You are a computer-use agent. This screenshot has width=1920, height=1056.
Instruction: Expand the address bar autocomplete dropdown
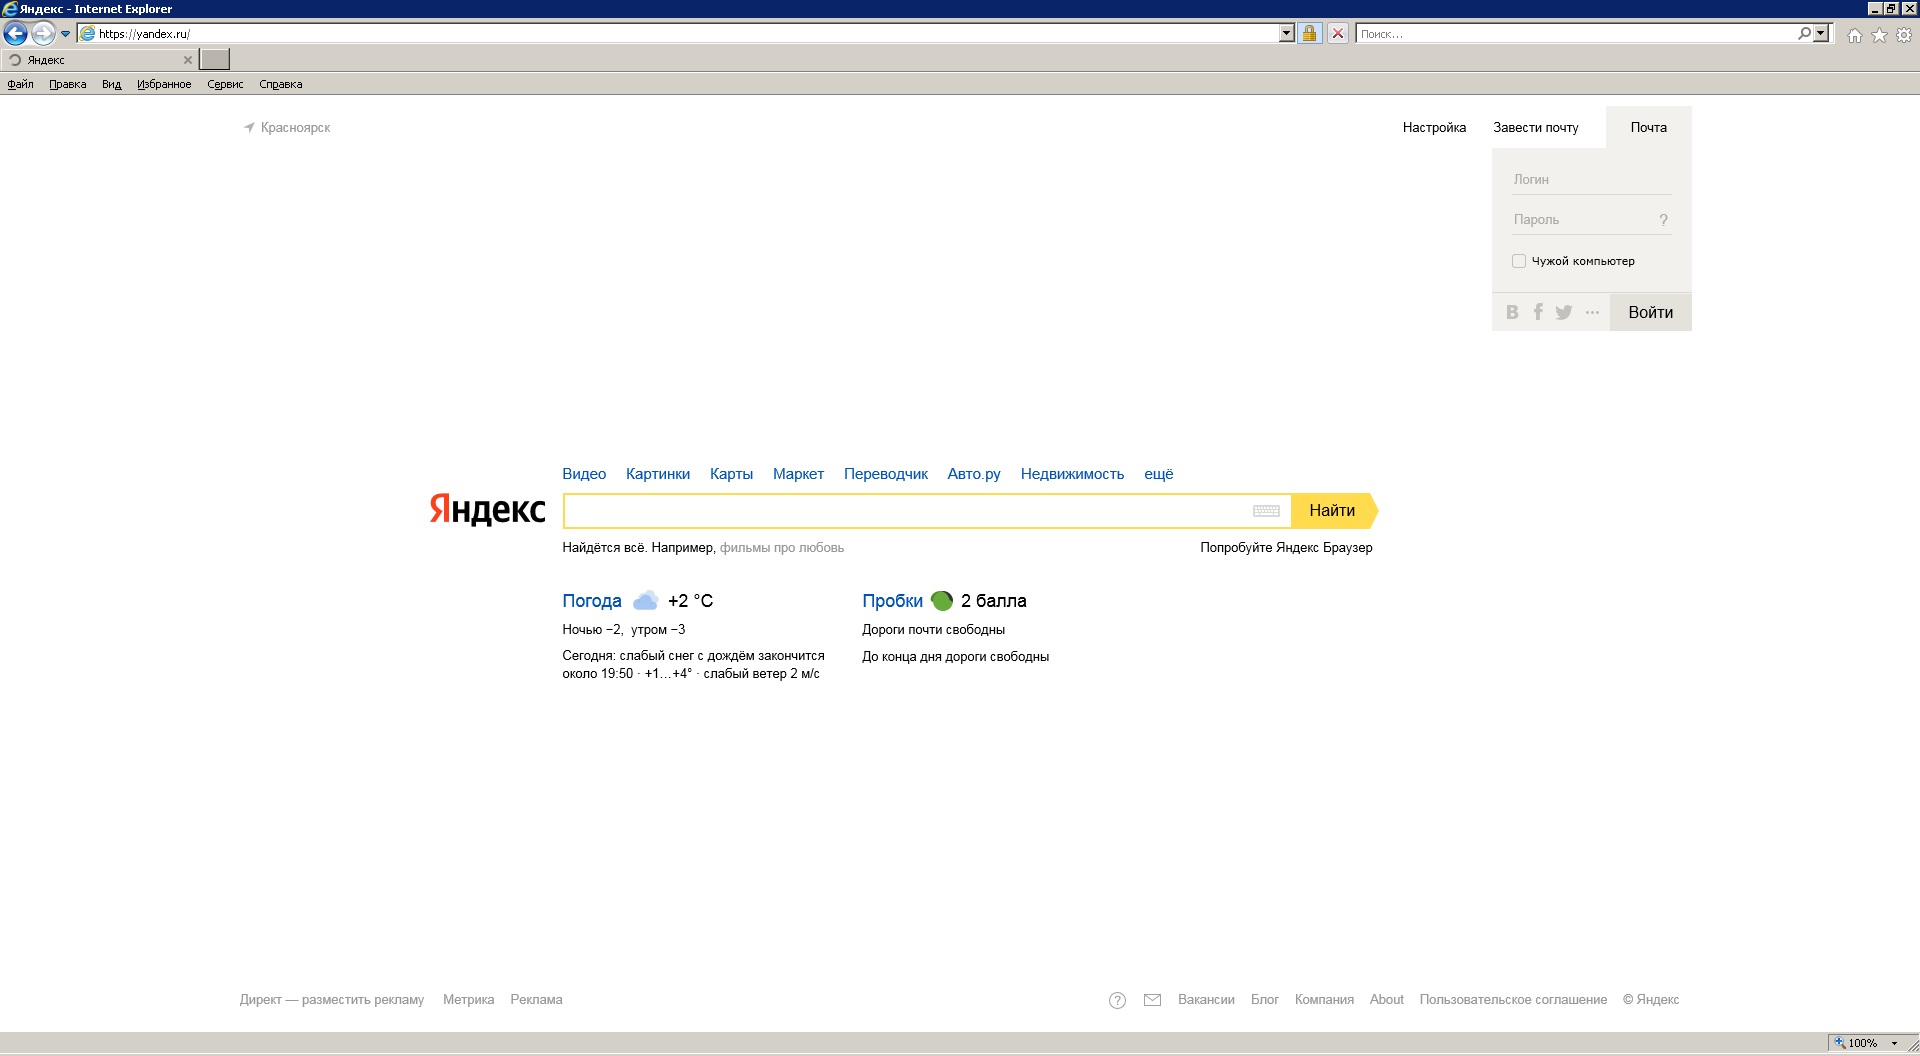pos(1287,34)
